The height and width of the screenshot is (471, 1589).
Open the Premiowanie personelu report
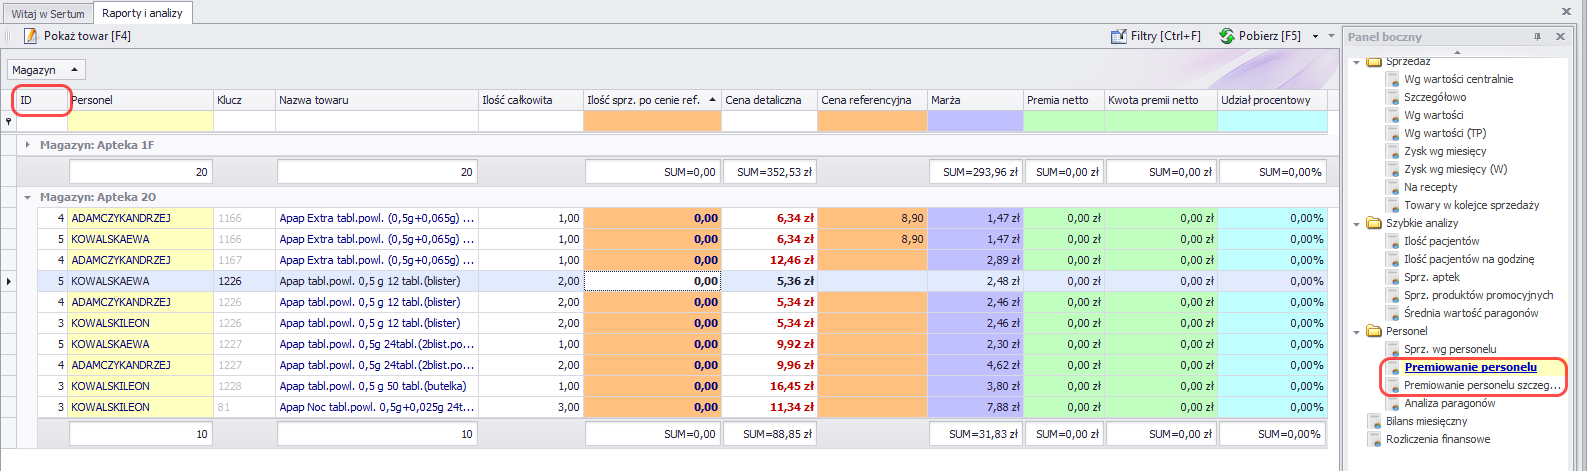(x=1470, y=367)
